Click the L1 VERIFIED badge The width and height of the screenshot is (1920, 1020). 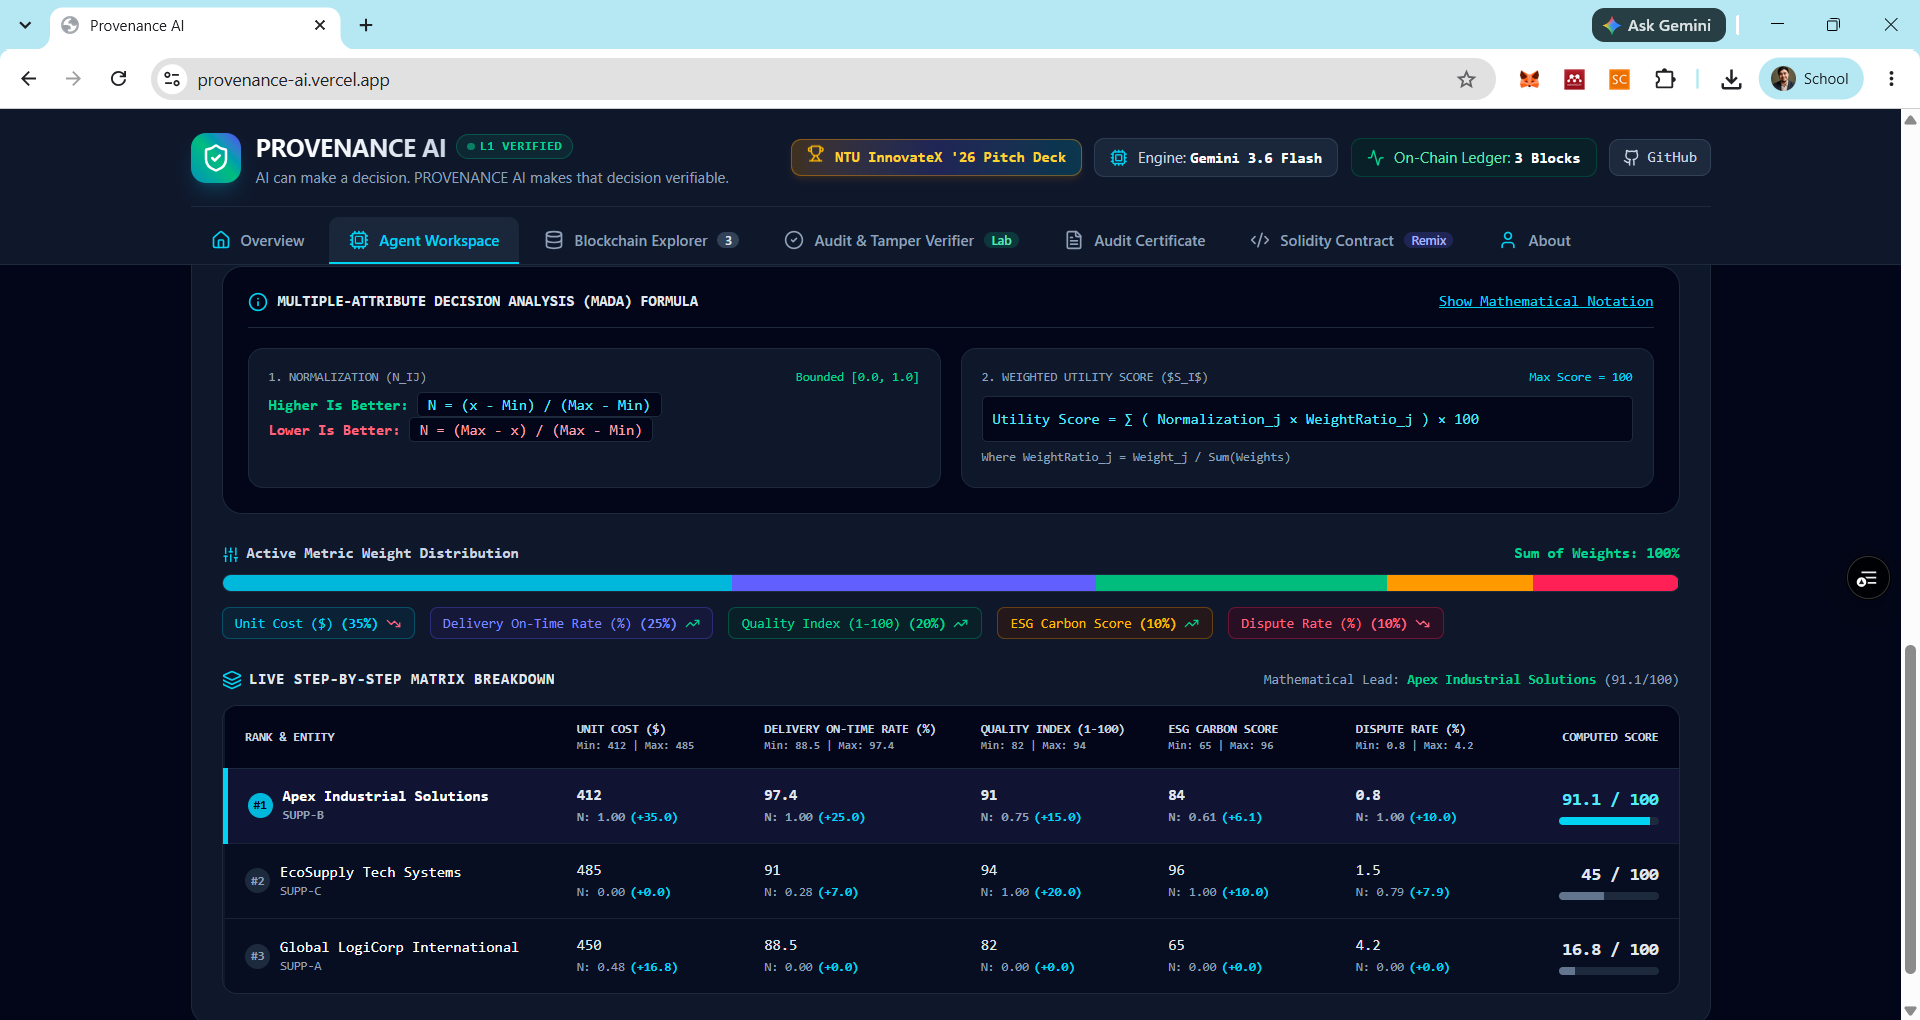515,147
